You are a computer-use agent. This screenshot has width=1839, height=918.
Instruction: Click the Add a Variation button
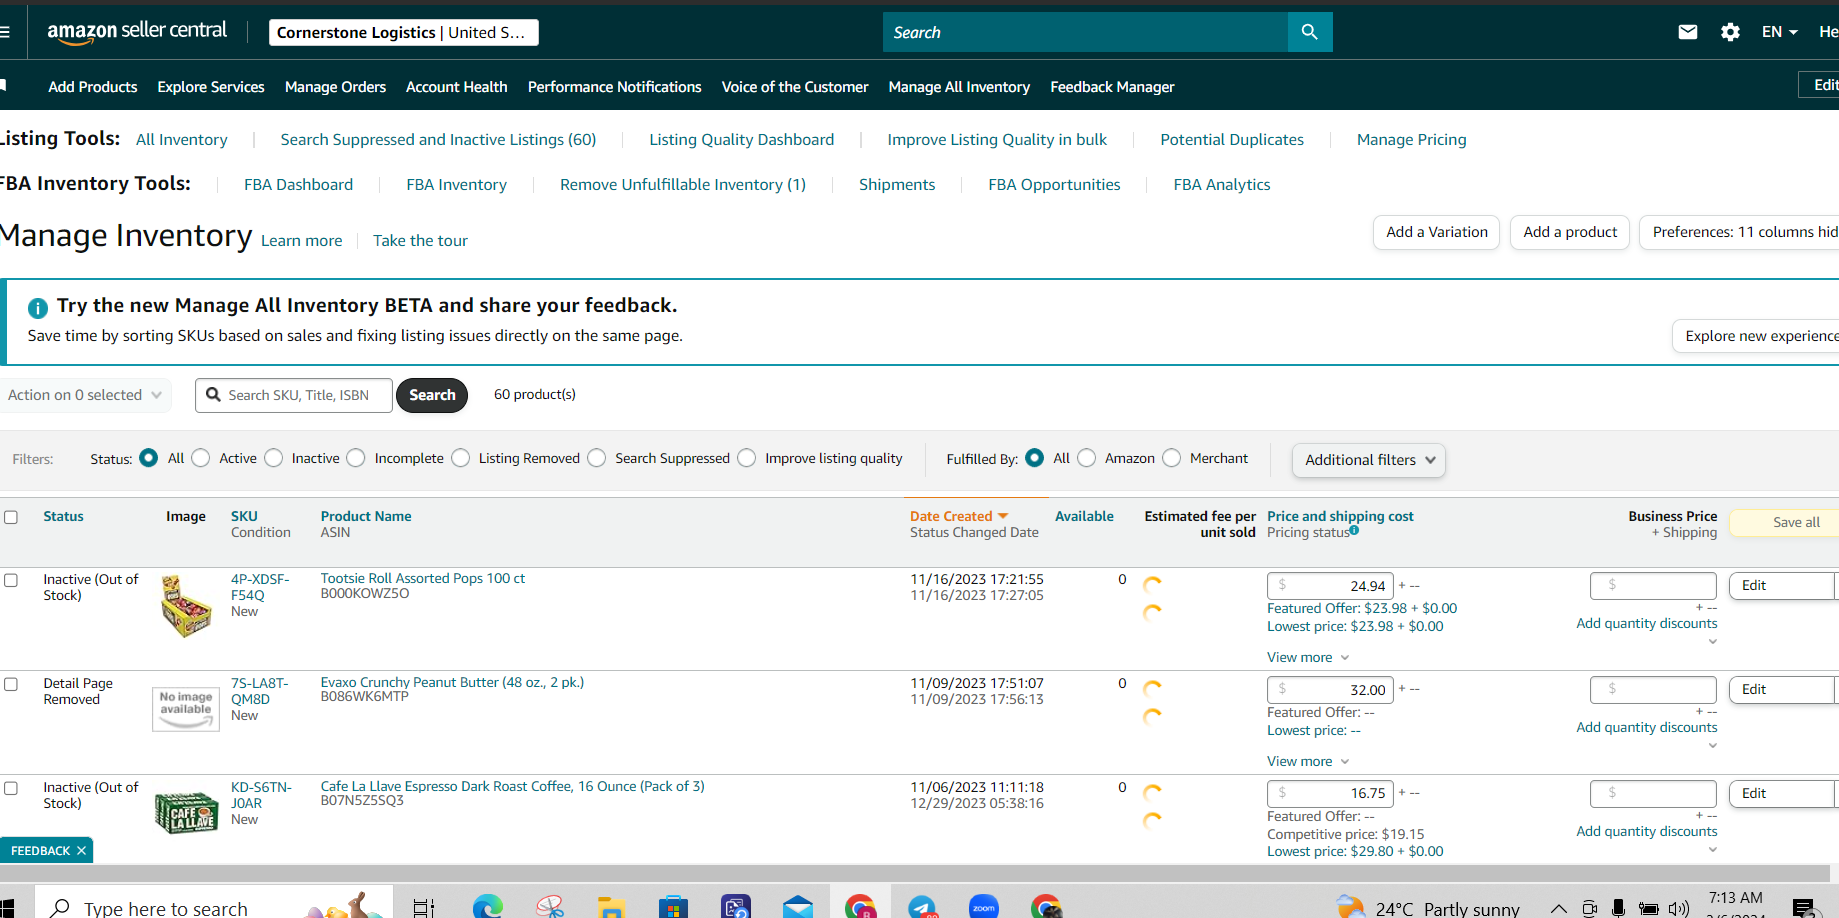[1437, 232]
